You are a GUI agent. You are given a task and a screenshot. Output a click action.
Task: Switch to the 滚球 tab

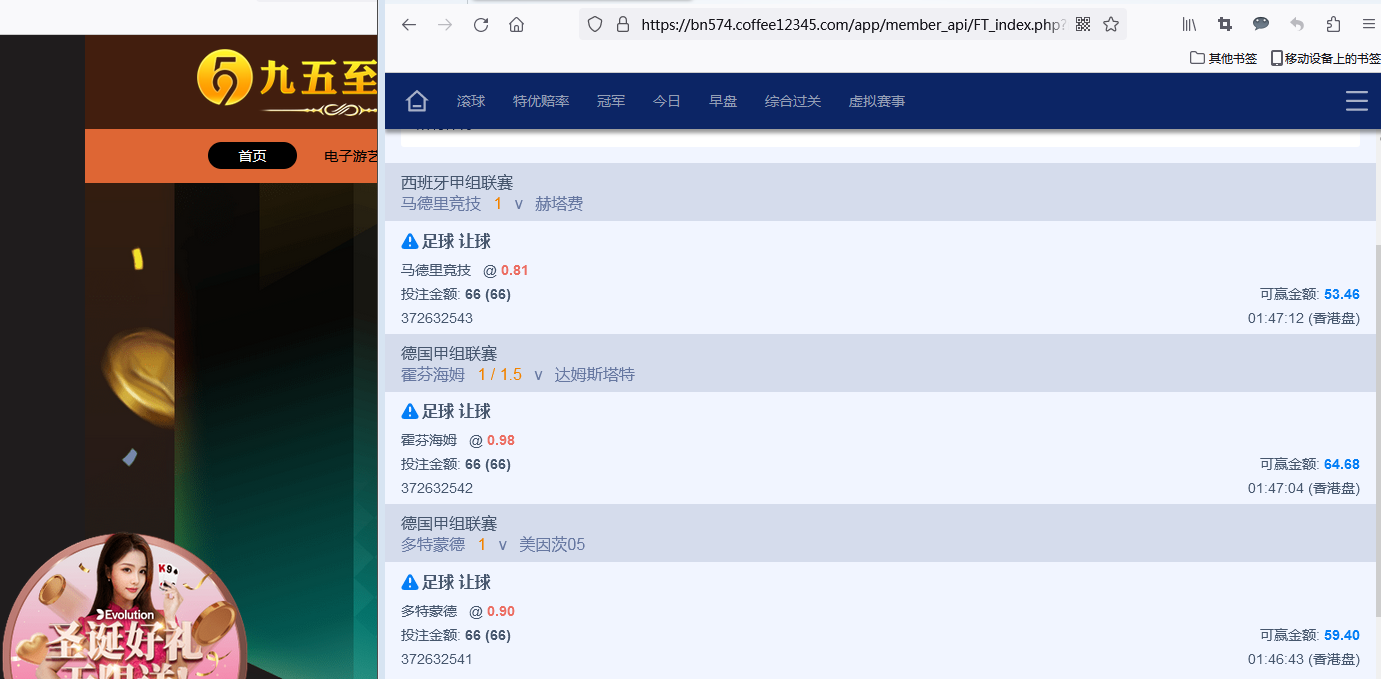coord(471,101)
